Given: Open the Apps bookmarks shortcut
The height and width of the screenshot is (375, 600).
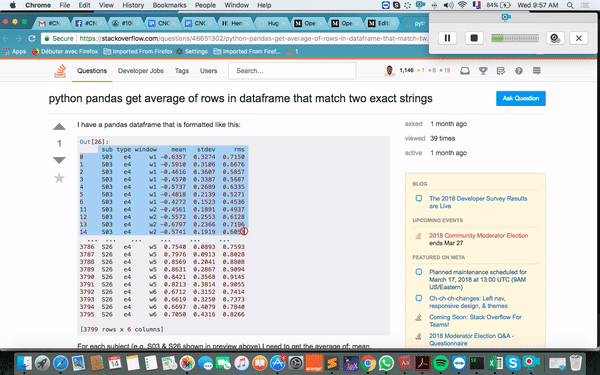Looking at the screenshot, I should 14,51.
